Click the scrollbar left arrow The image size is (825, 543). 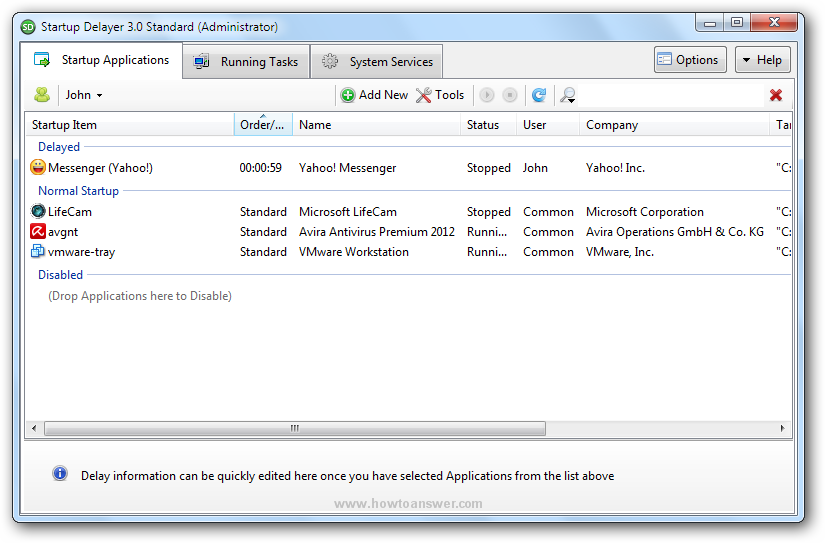[34, 428]
